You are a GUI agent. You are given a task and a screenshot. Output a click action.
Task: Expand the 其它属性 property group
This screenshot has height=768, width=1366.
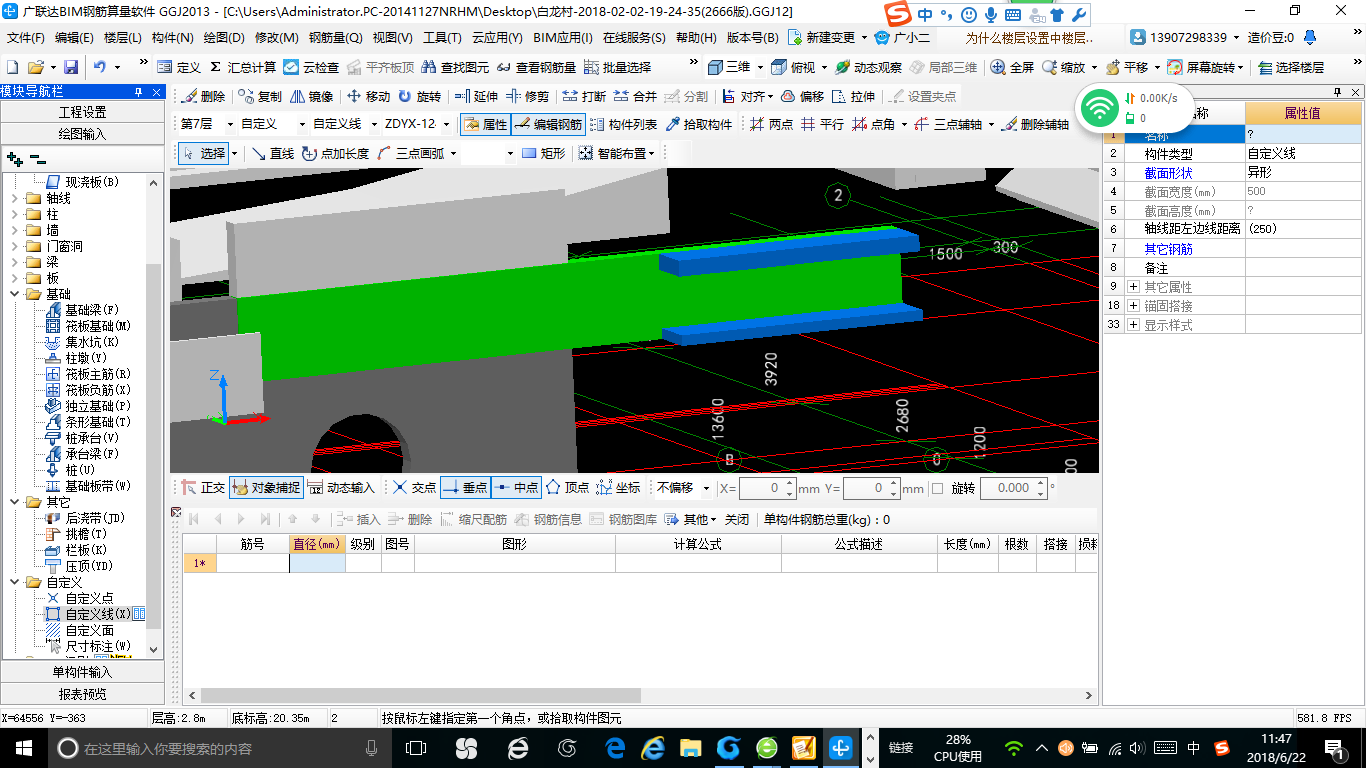(x=1133, y=287)
